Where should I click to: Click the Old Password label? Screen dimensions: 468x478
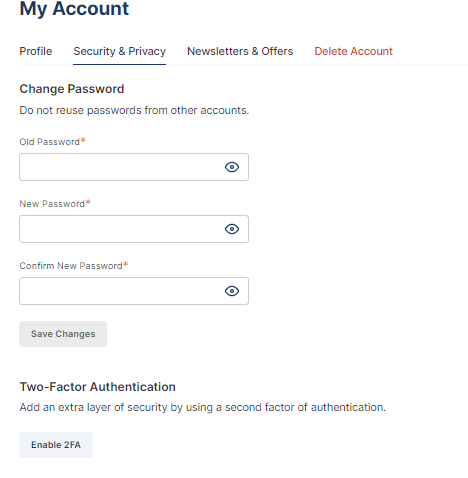point(52,142)
